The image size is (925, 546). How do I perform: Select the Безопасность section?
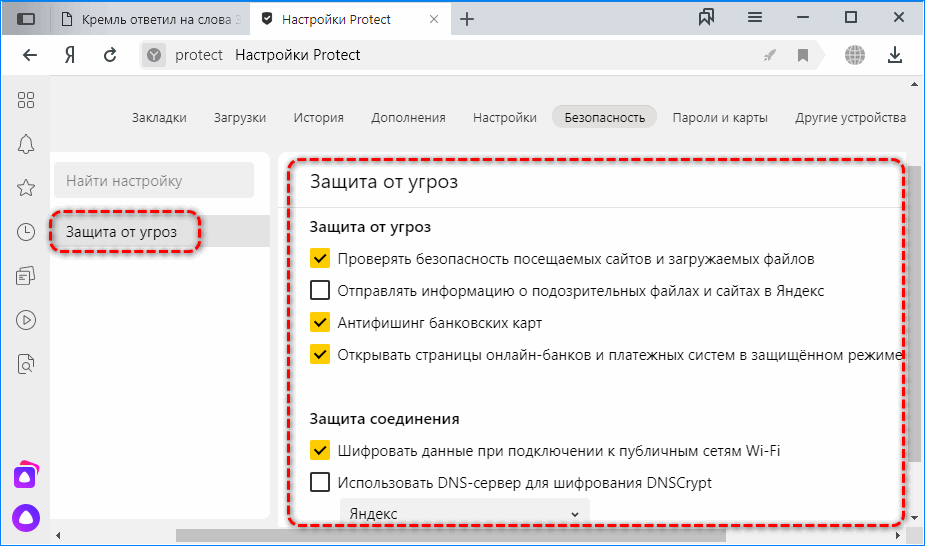click(x=605, y=117)
